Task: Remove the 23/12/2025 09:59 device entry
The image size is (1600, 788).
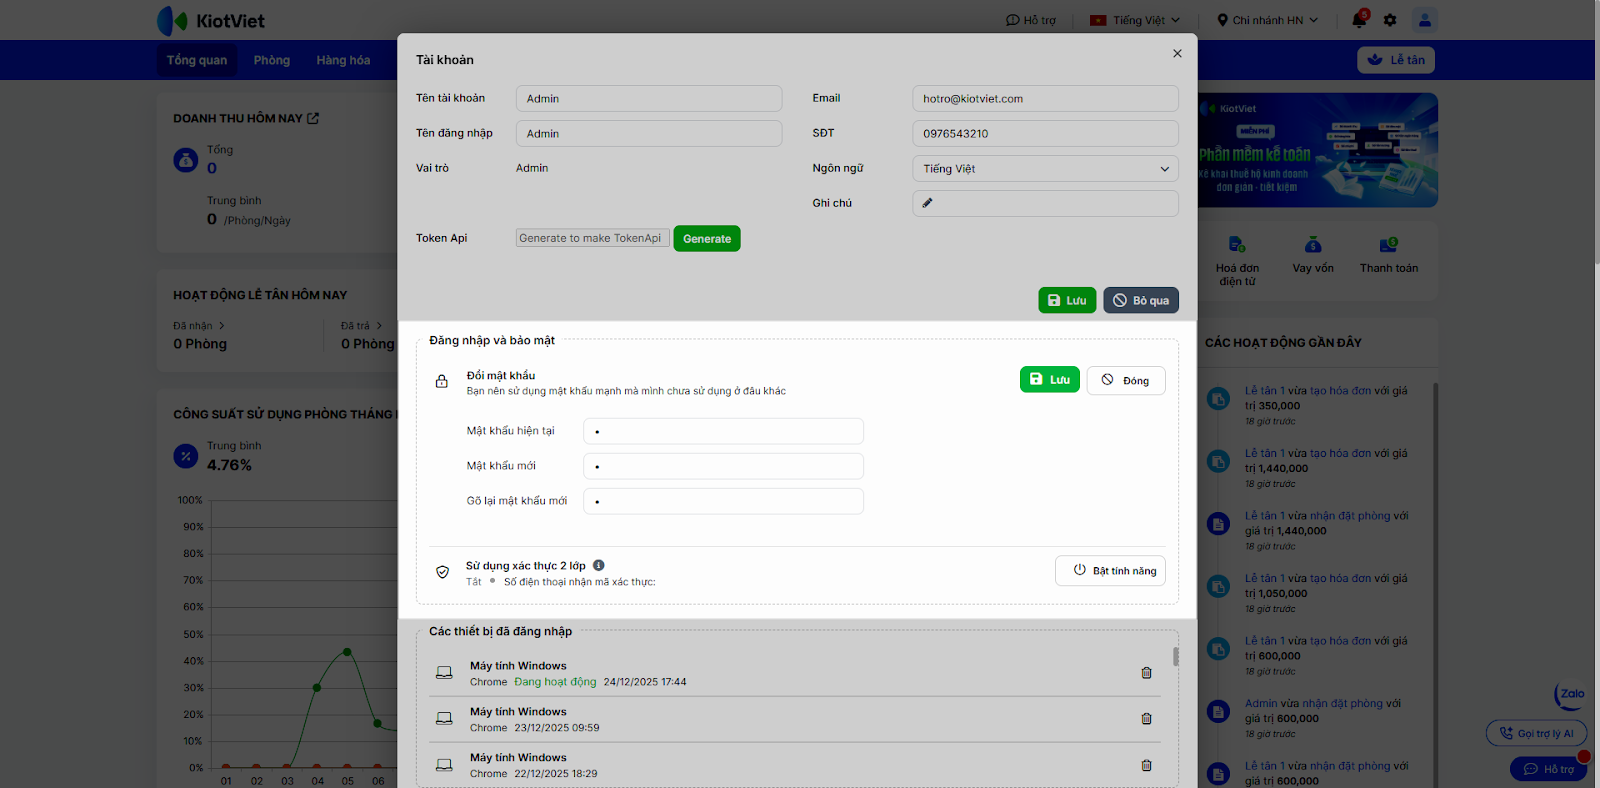Action: pos(1146,719)
